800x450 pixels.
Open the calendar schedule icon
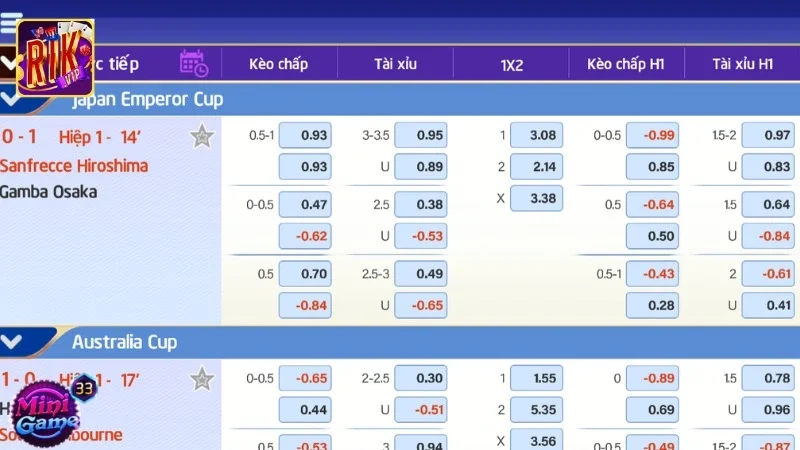[x=194, y=64]
